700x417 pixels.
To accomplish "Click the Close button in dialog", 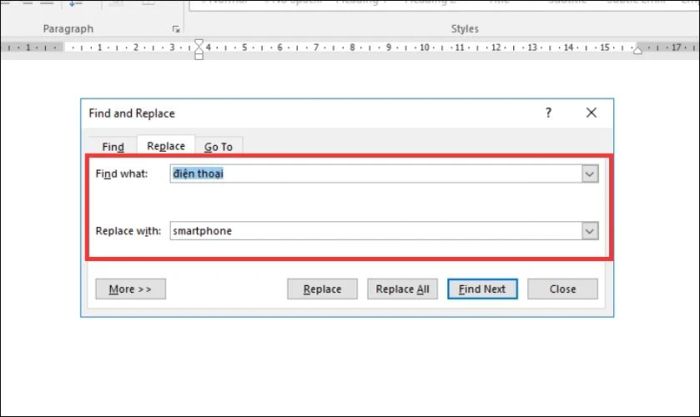I will [562, 289].
